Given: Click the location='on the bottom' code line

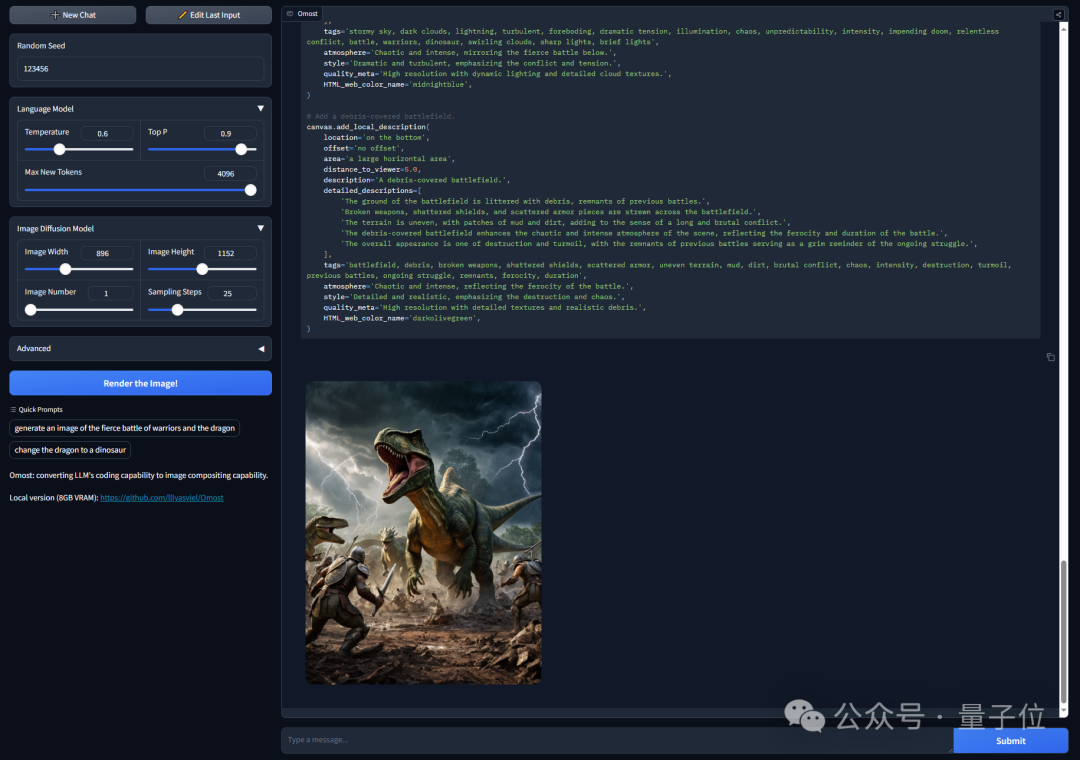Looking at the screenshot, I should pos(376,138).
